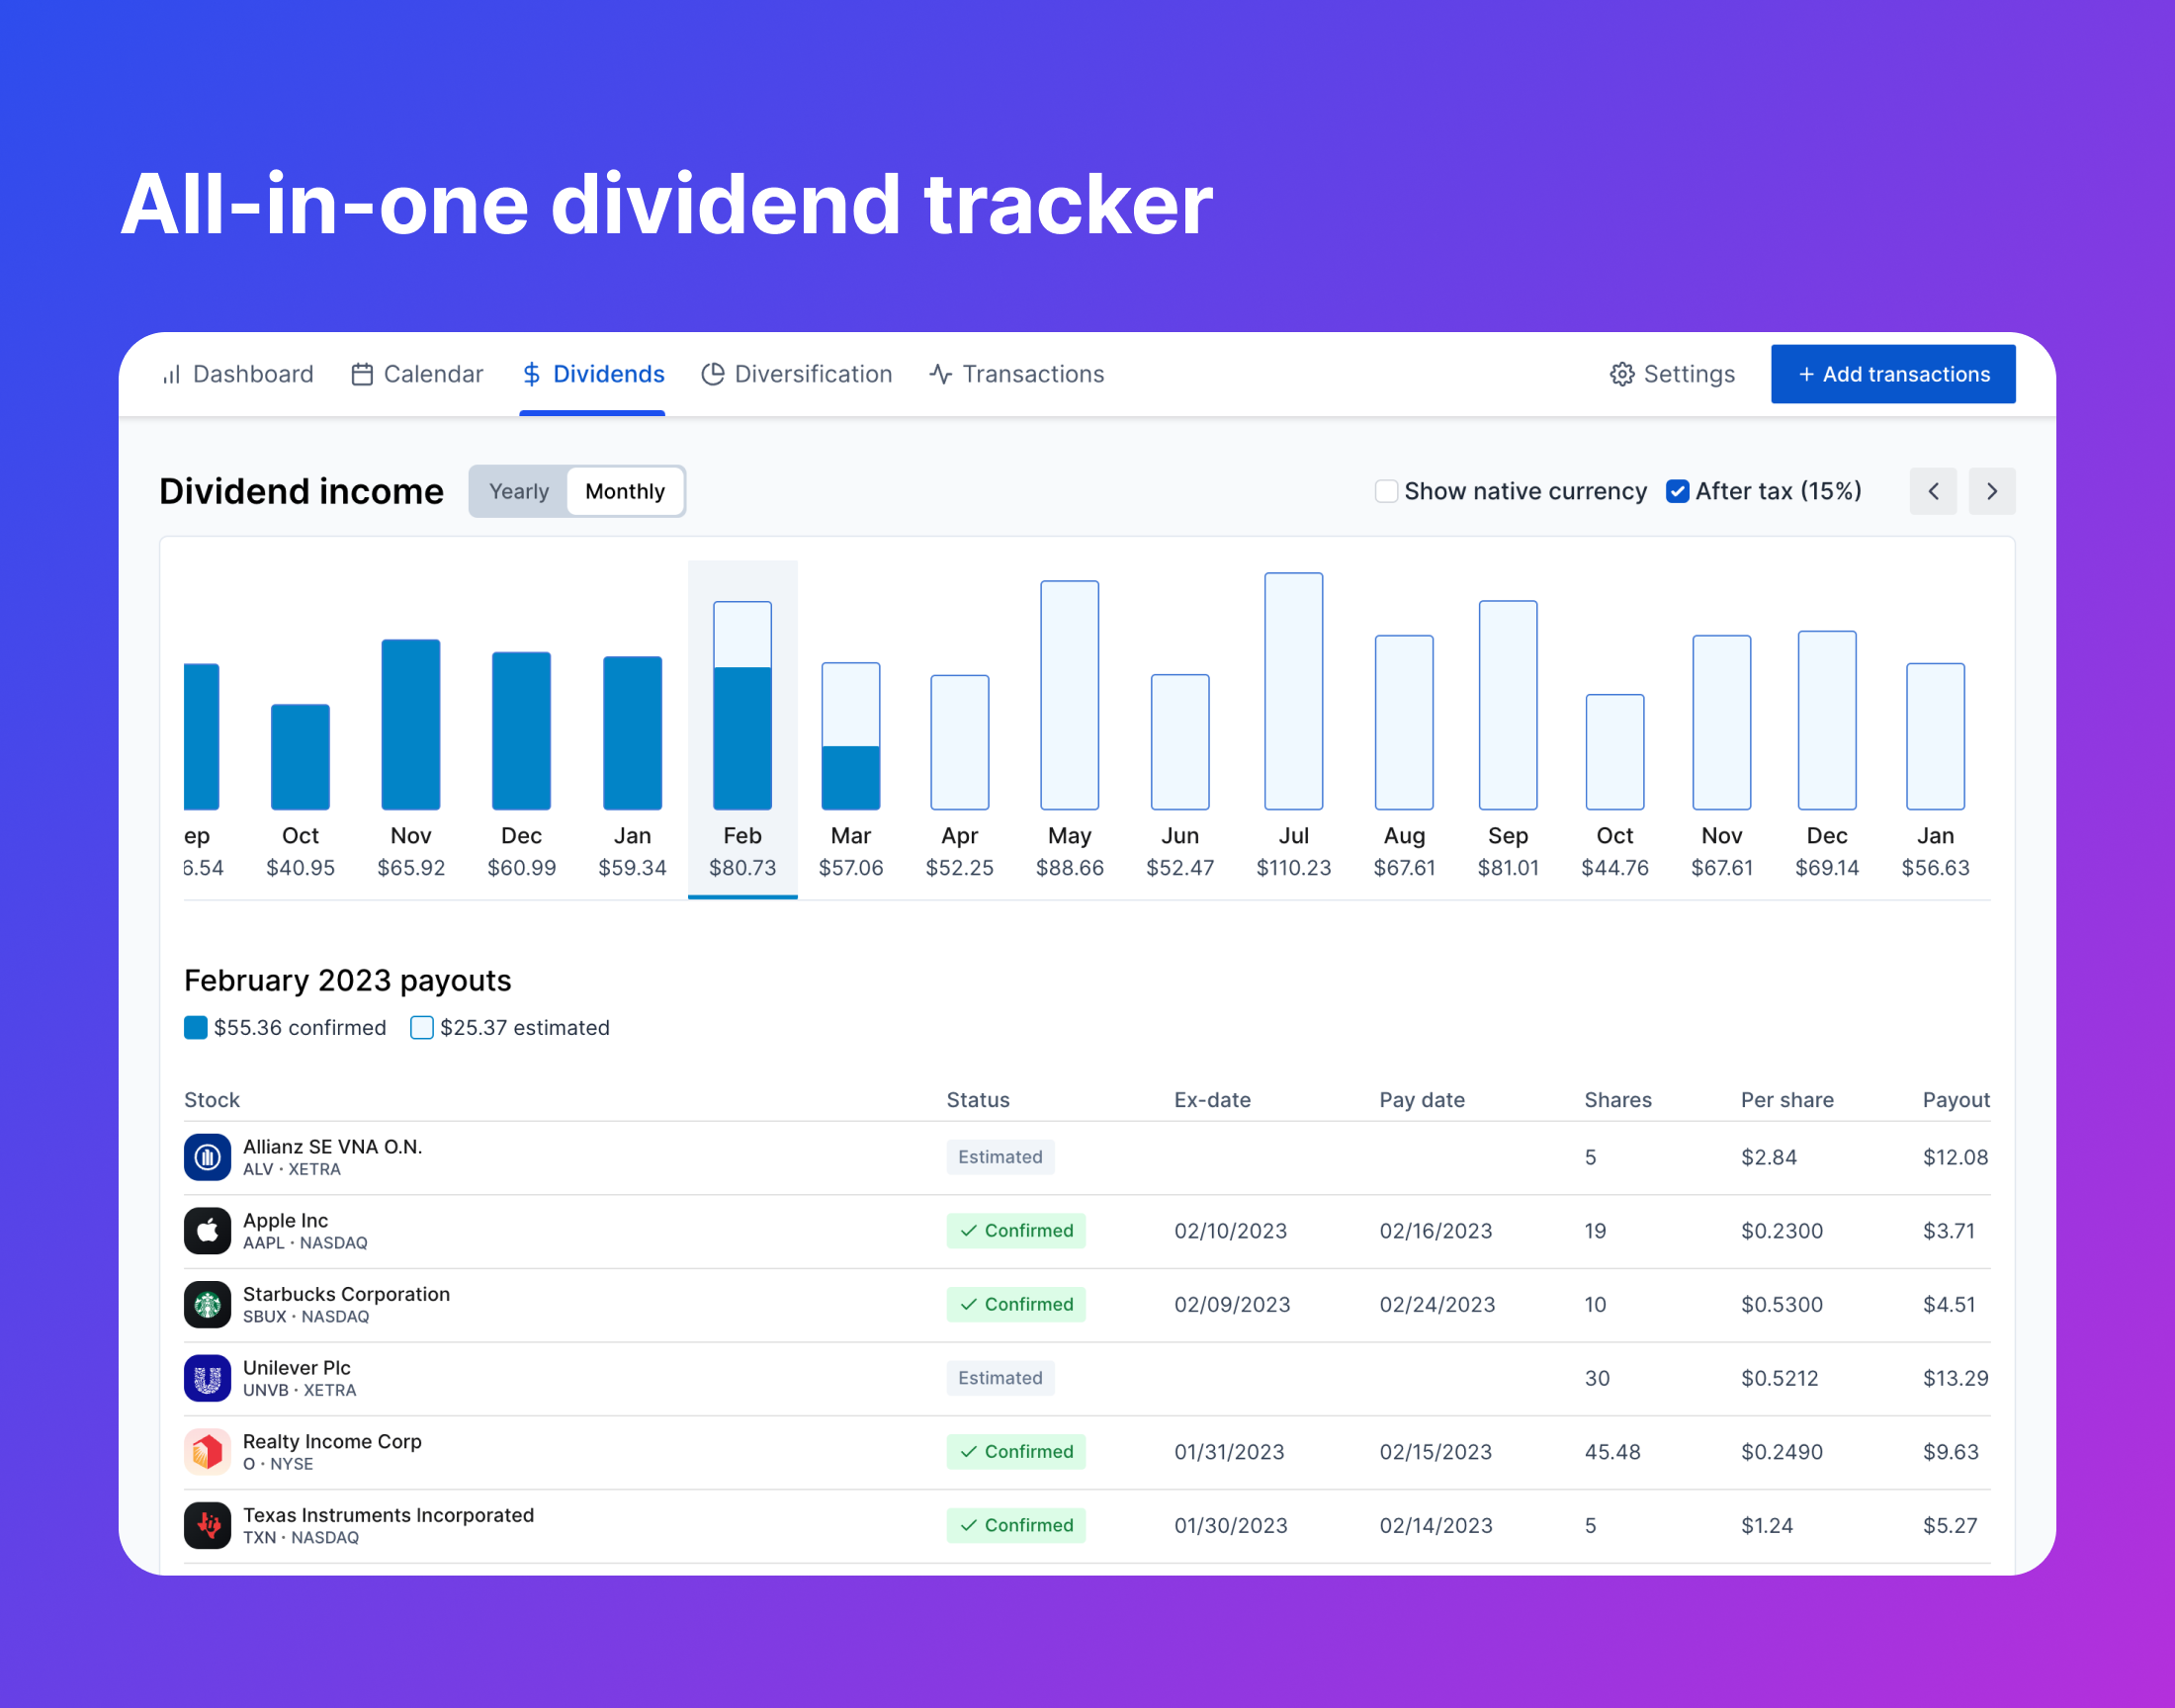Select the Jun $52.47 bar
The width and height of the screenshot is (2175, 1708).
[1180, 742]
